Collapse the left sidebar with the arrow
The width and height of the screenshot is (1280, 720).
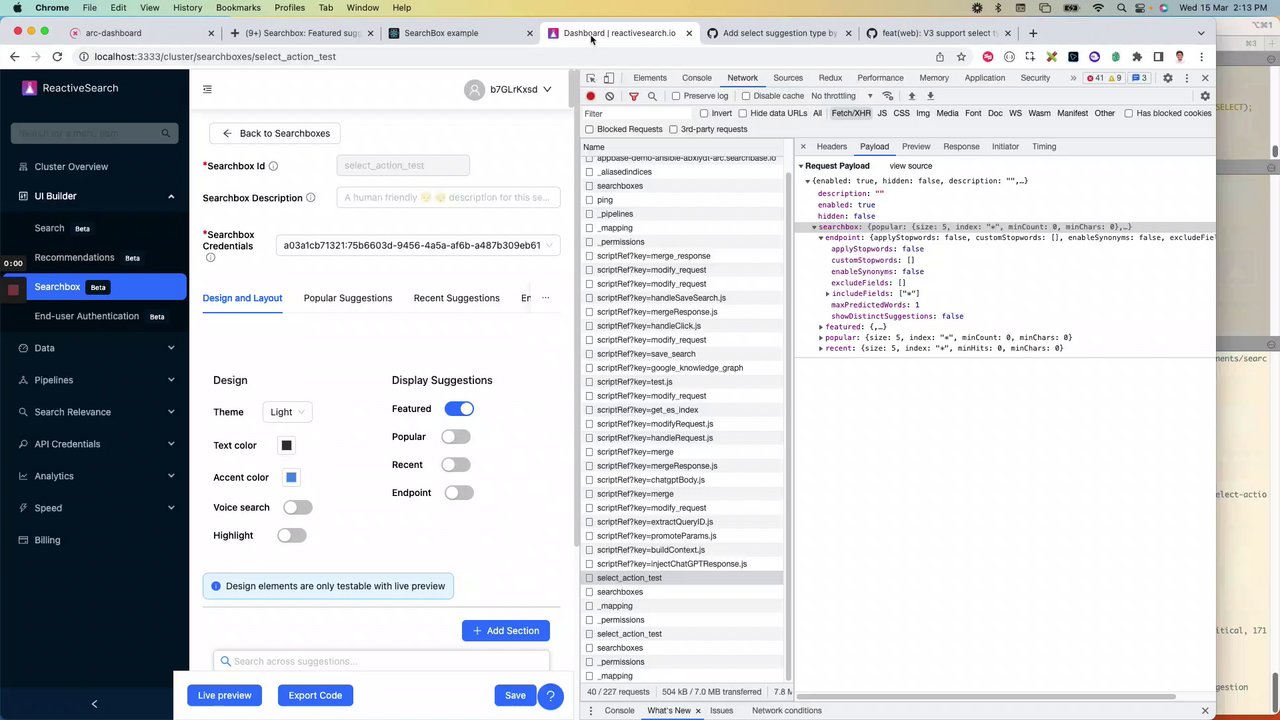click(x=95, y=704)
